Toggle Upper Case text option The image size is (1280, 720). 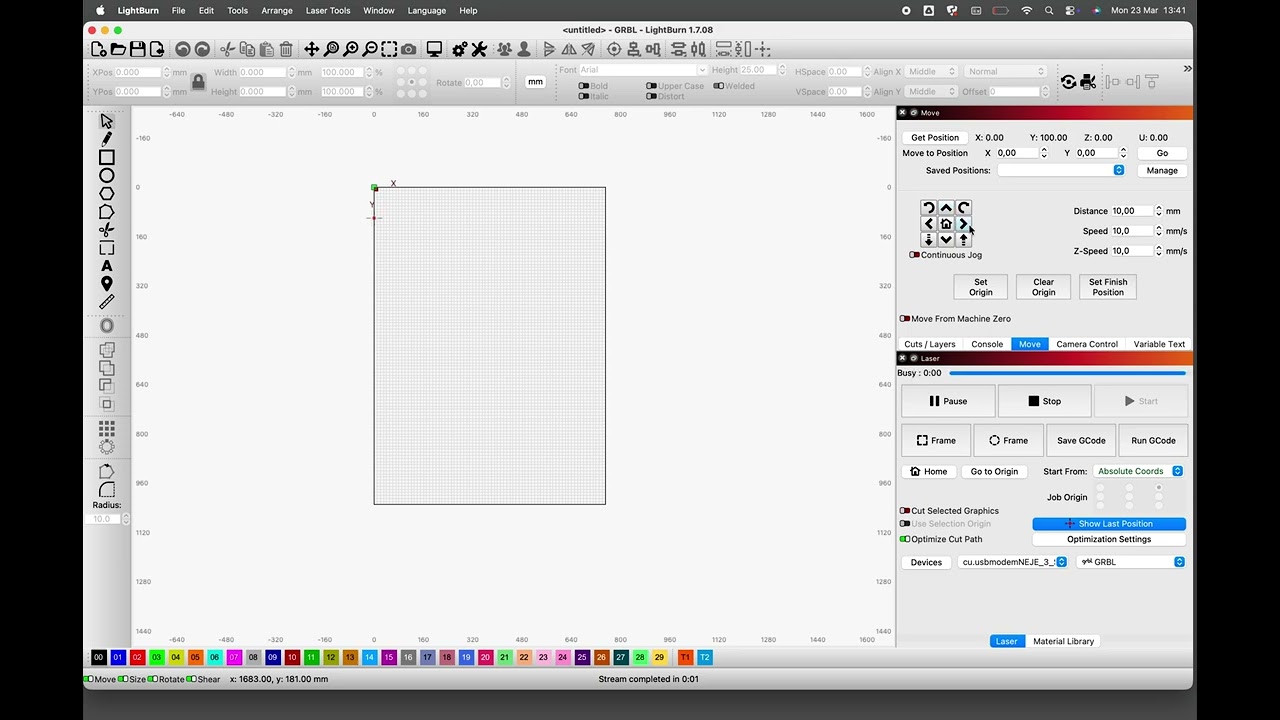click(x=675, y=86)
